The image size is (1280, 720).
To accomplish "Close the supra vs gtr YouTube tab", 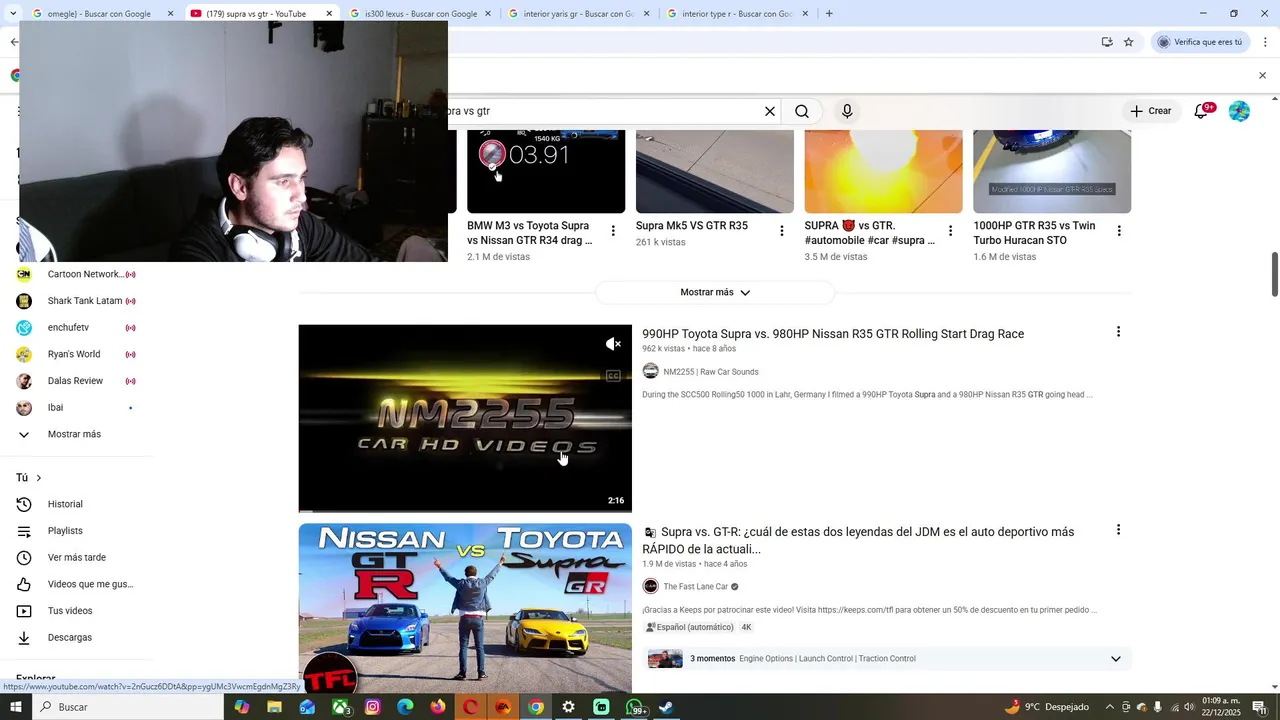I will pos(329,14).
